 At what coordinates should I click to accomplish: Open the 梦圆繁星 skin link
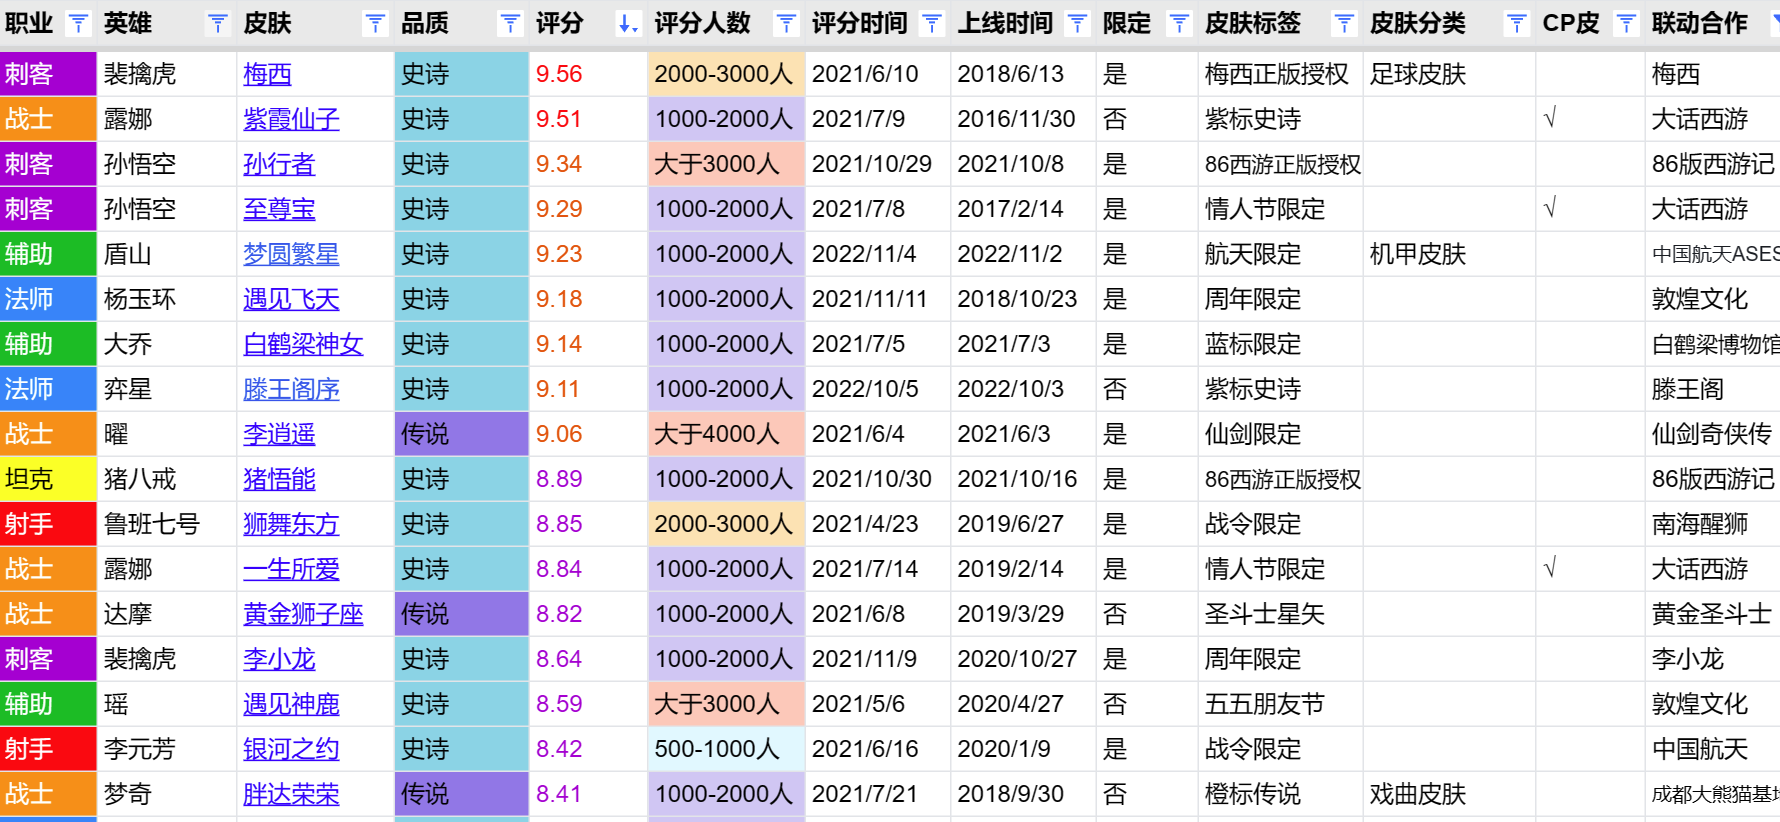pos(291,254)
